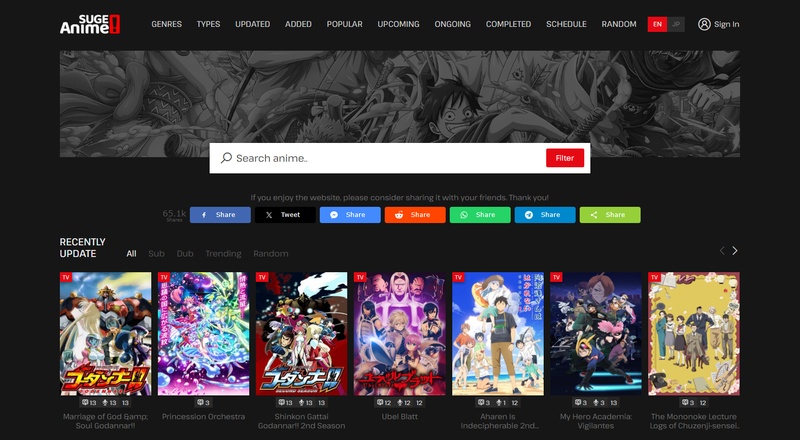The image size is (800, 440).
Task: Open the SCHEDULE page
Action: point(566,24)
